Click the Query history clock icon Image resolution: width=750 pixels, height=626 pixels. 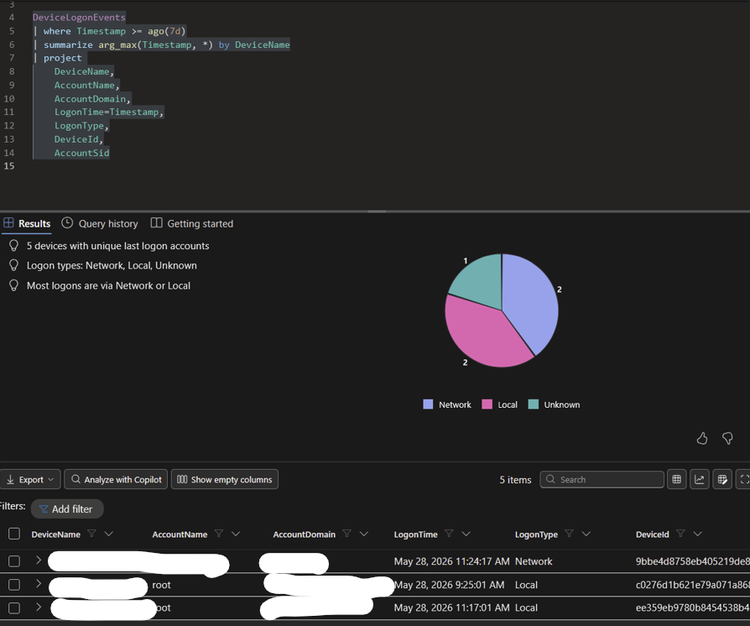pyautogui.click(x=67, y=223)
